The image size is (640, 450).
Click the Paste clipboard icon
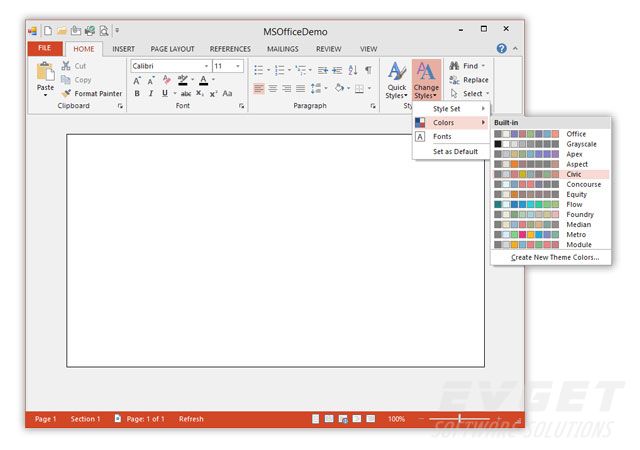click(x=45, y=72)
